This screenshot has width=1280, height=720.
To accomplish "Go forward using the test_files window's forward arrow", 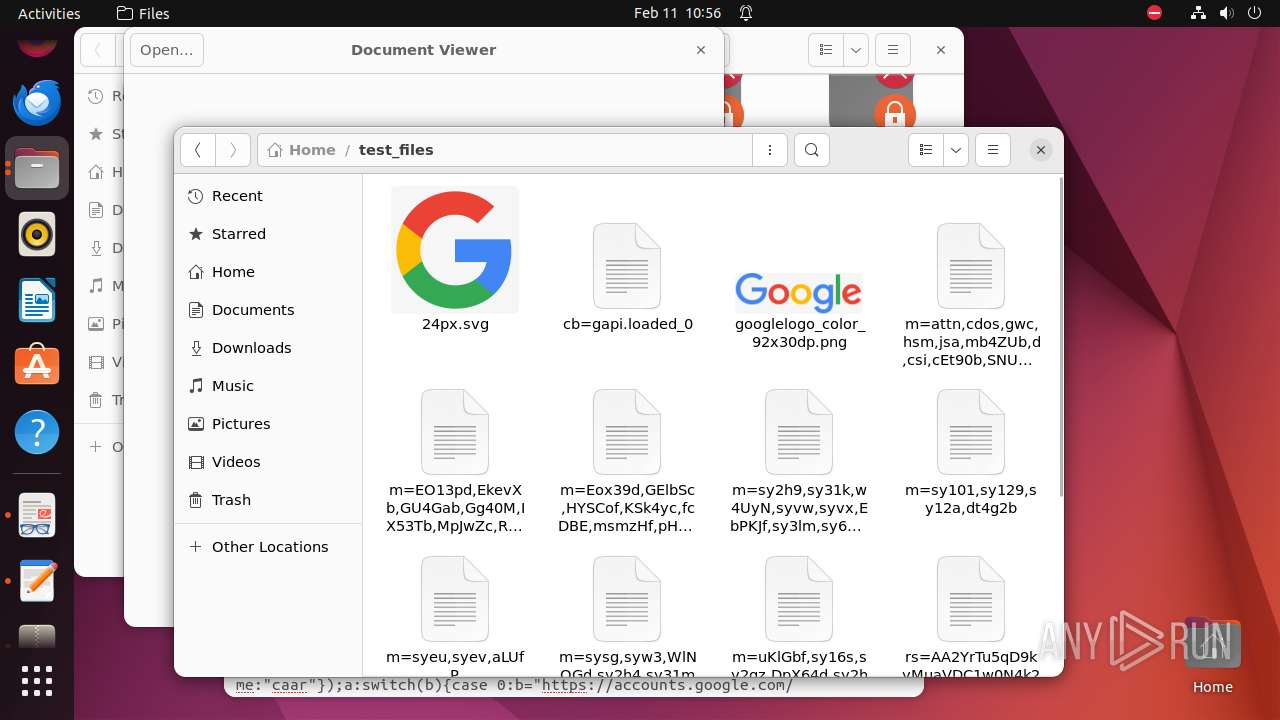I will pyautogui.click(x=233, y=150).
